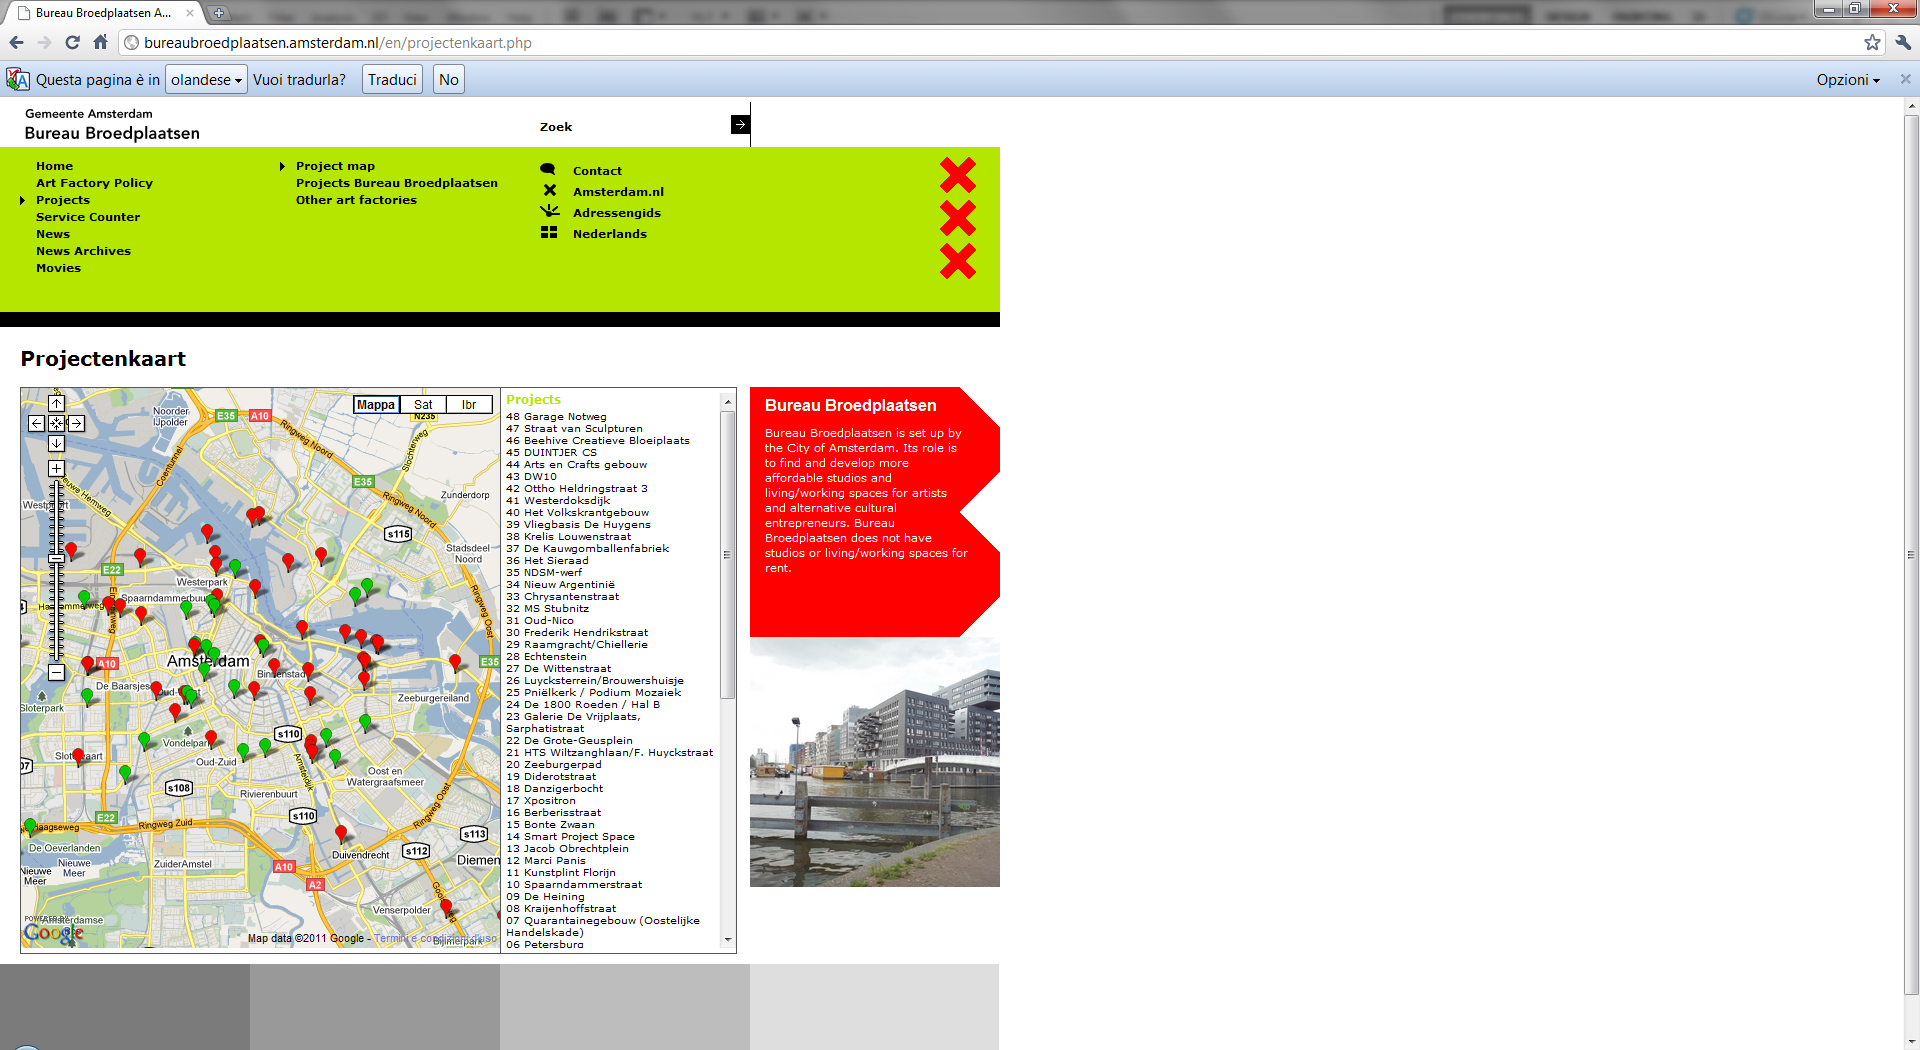Submit search with black arrow button
This screenshot has height=1050, width=1920.
point(740,124)
